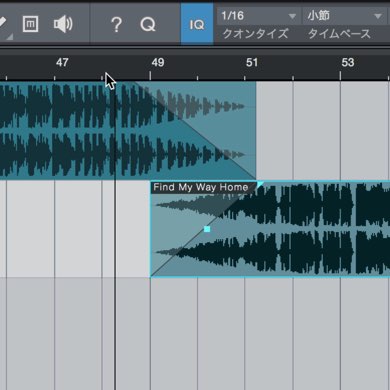The width and height of the screenshot is (390, 390).
Task: Select the upper audio clip waveform
Action: (x=128, y=131)
